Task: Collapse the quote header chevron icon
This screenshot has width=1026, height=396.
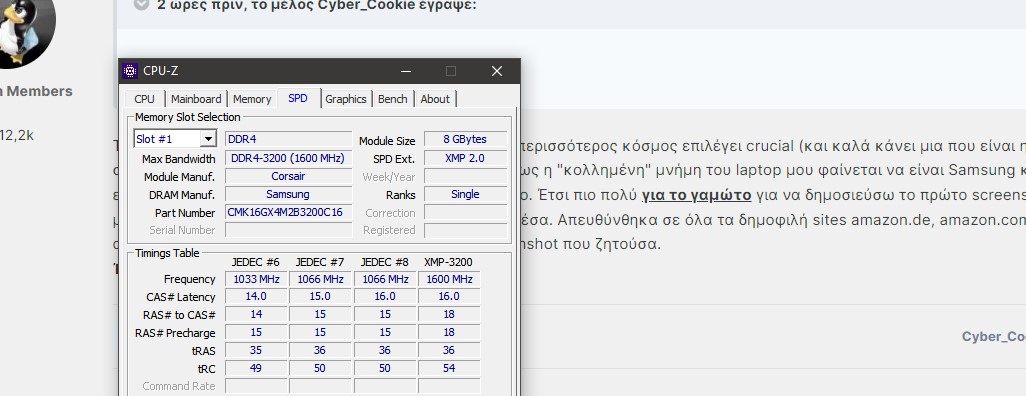Action: click(141, 4)
